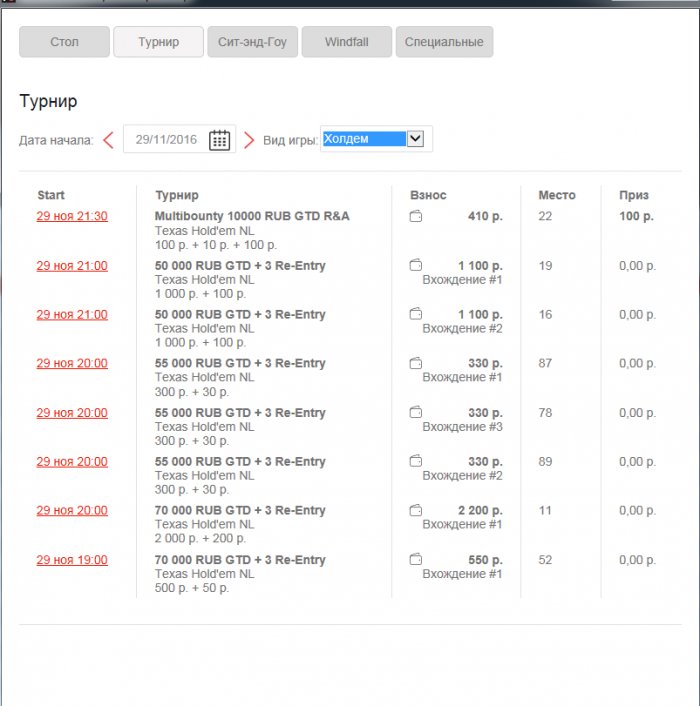Viewport: 700px width, 706px height.
Task: Open the Сит-энд-Гоу tab
Action: click(253, 42)
